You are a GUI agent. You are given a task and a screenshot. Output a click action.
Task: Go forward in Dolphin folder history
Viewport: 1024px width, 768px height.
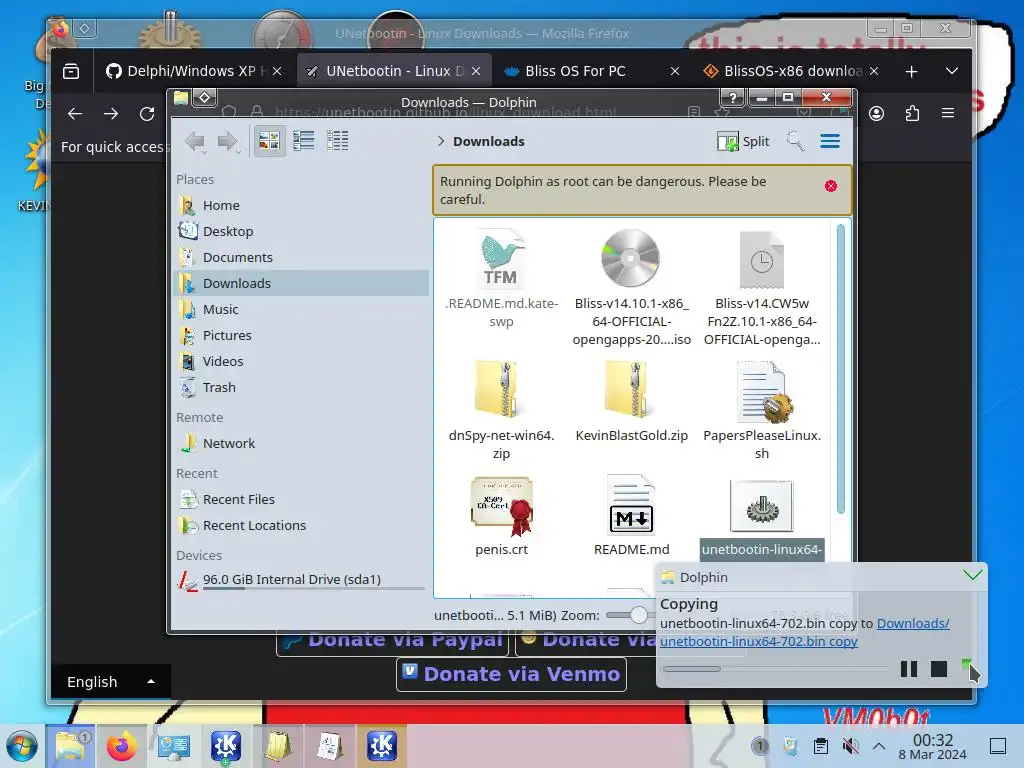[227, 141]
